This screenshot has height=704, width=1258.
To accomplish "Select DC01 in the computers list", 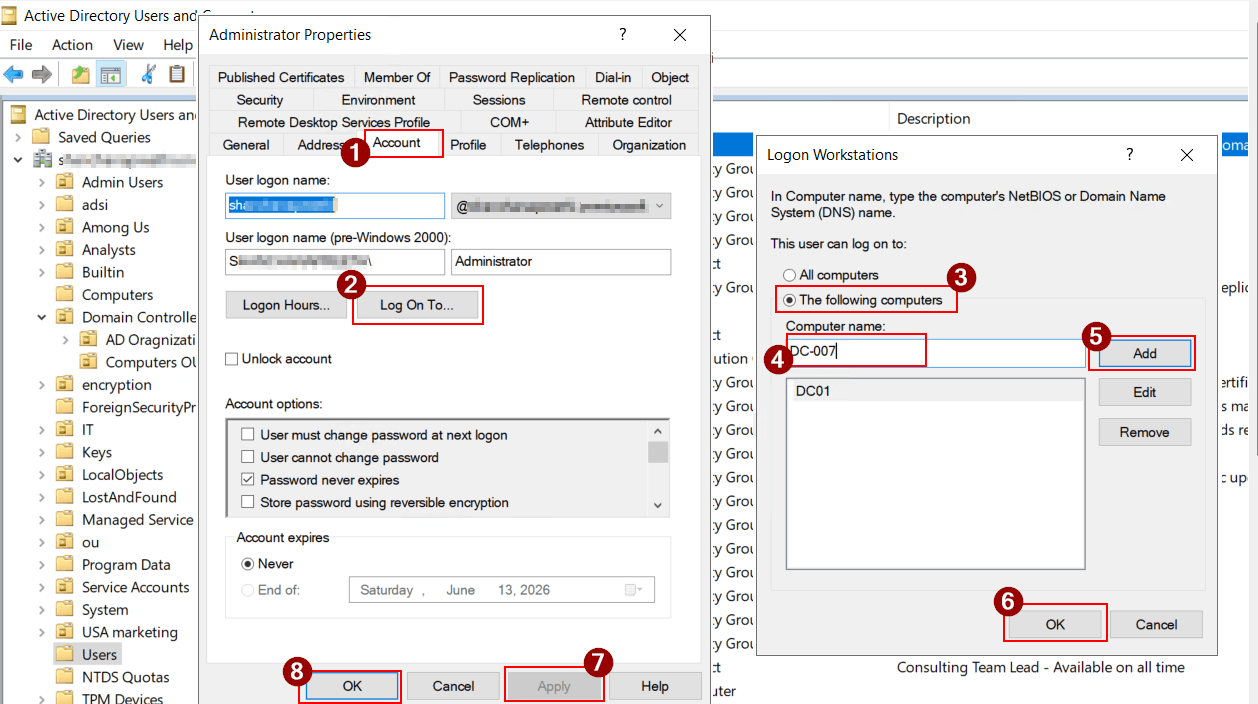I will 935,391.
